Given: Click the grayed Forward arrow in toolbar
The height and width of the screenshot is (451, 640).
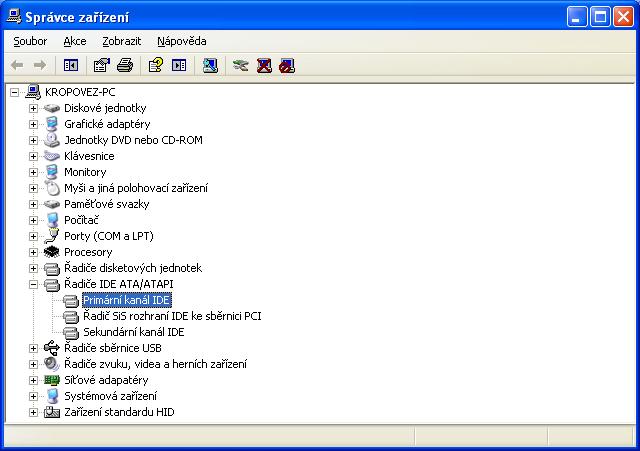Looking at the screenshot, I should pos(40,65).
